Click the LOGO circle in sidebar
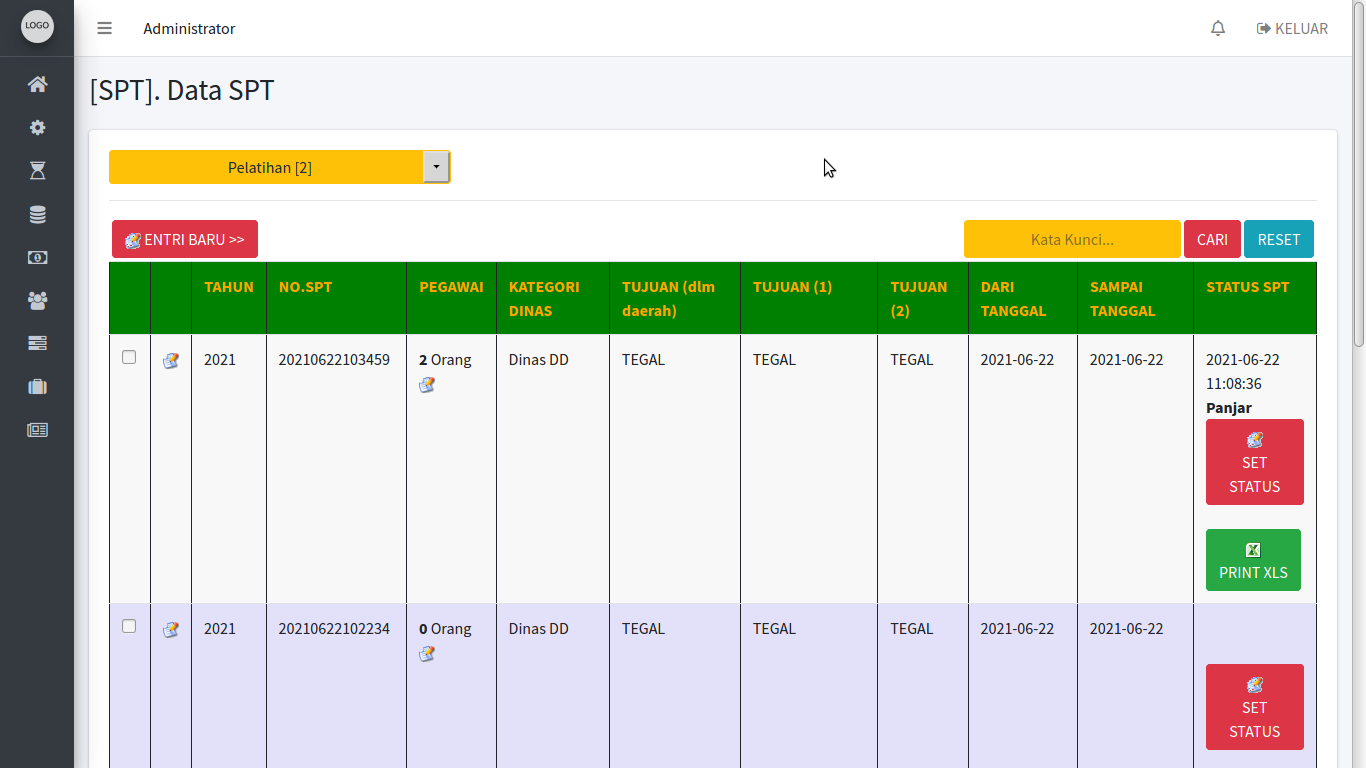Image resolution: width=1366 pixels, height=768 pixels. coord(37,26)
